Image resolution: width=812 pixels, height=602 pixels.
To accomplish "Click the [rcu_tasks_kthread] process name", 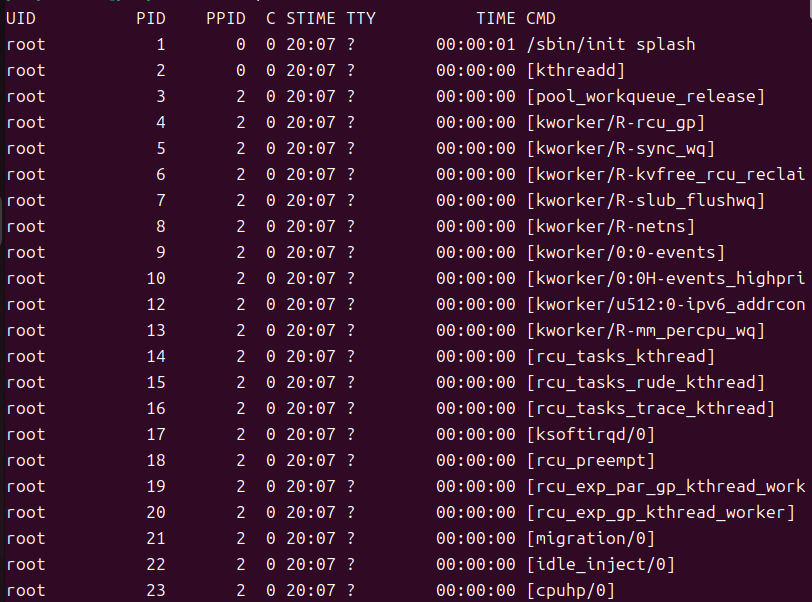I will click(620, 356).
